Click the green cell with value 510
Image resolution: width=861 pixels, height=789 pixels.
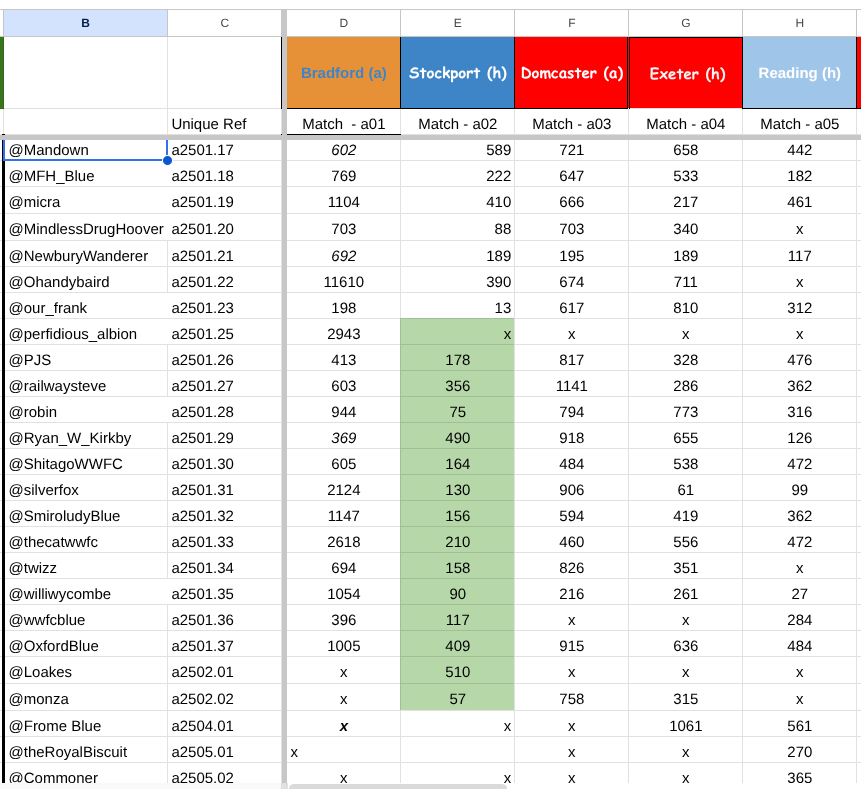tap(457, 672)
